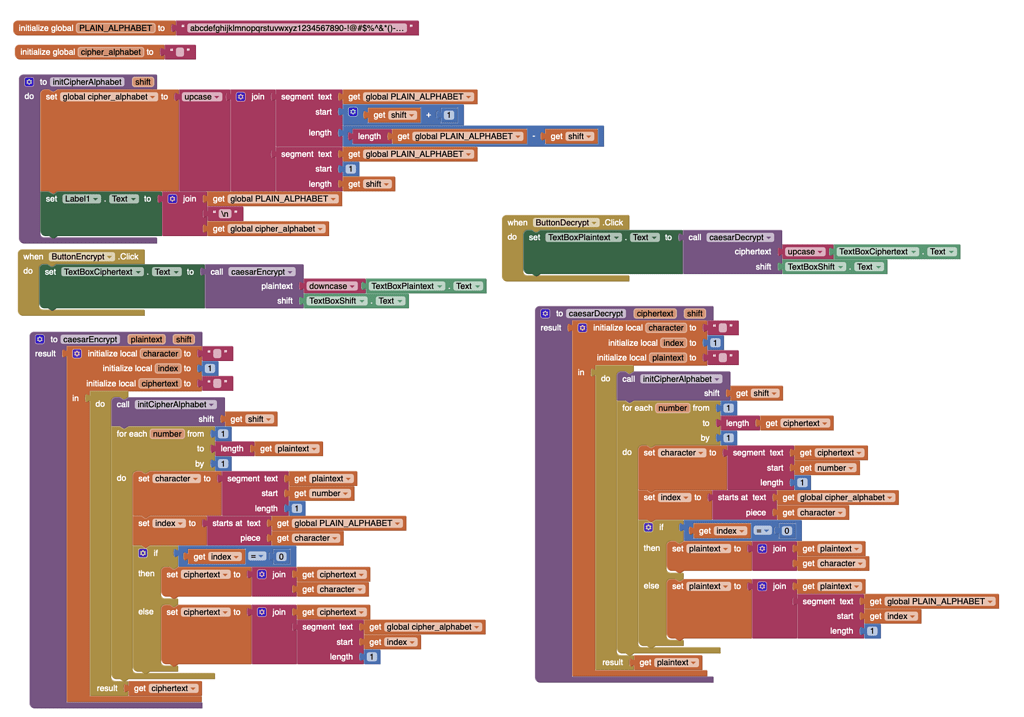
Task: Open mutator gear on caesarEncrypt procedure header
Action: [x=40, y=340]
